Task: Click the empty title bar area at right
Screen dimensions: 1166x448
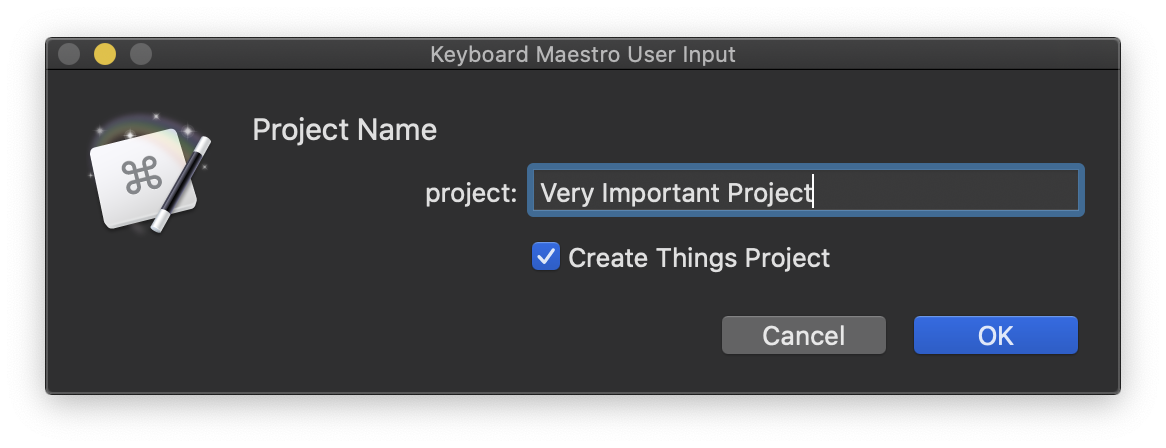Action: click(930, 54)
